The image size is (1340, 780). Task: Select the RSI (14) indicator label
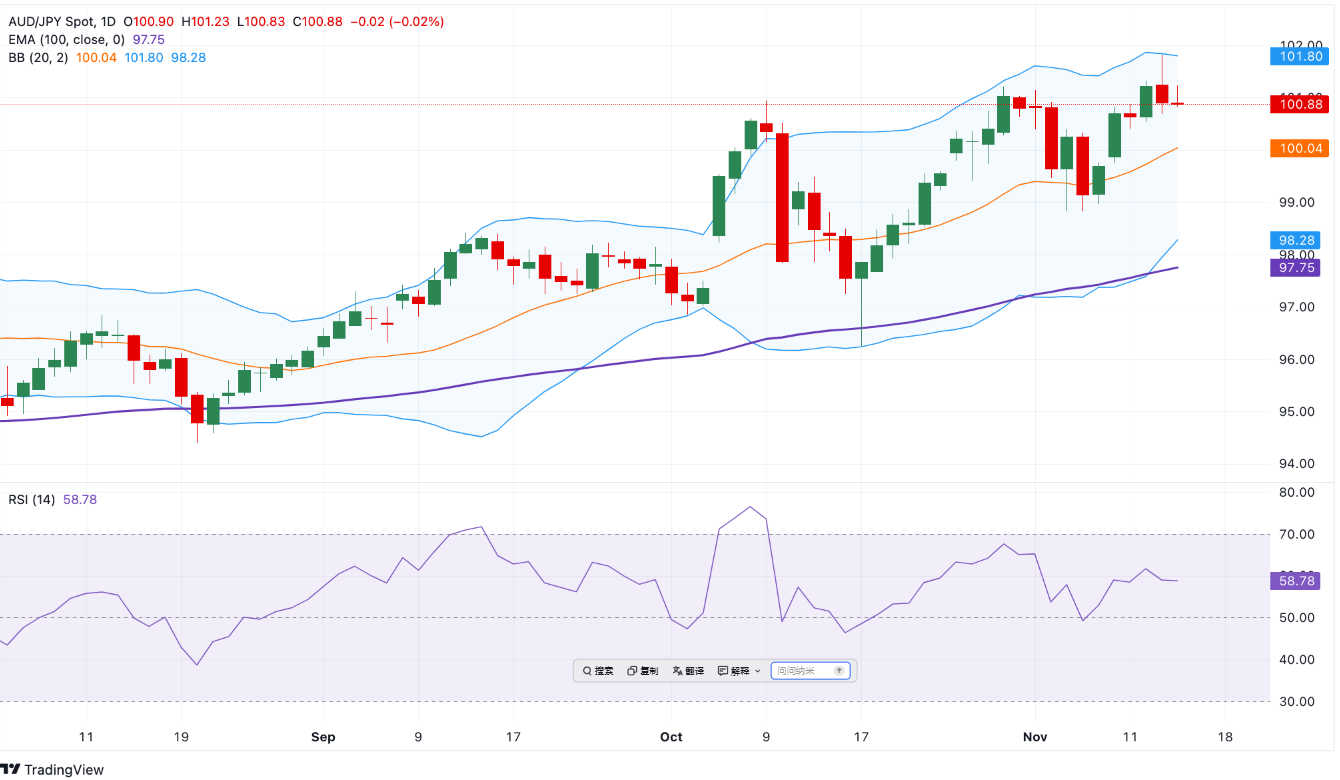coord(32,499)
